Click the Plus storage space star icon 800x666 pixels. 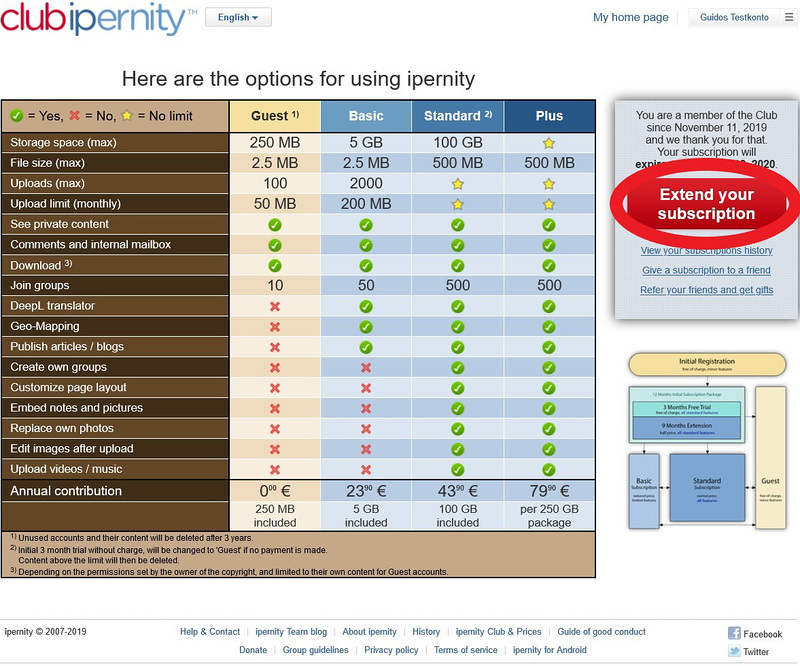[x=549, y=143]
